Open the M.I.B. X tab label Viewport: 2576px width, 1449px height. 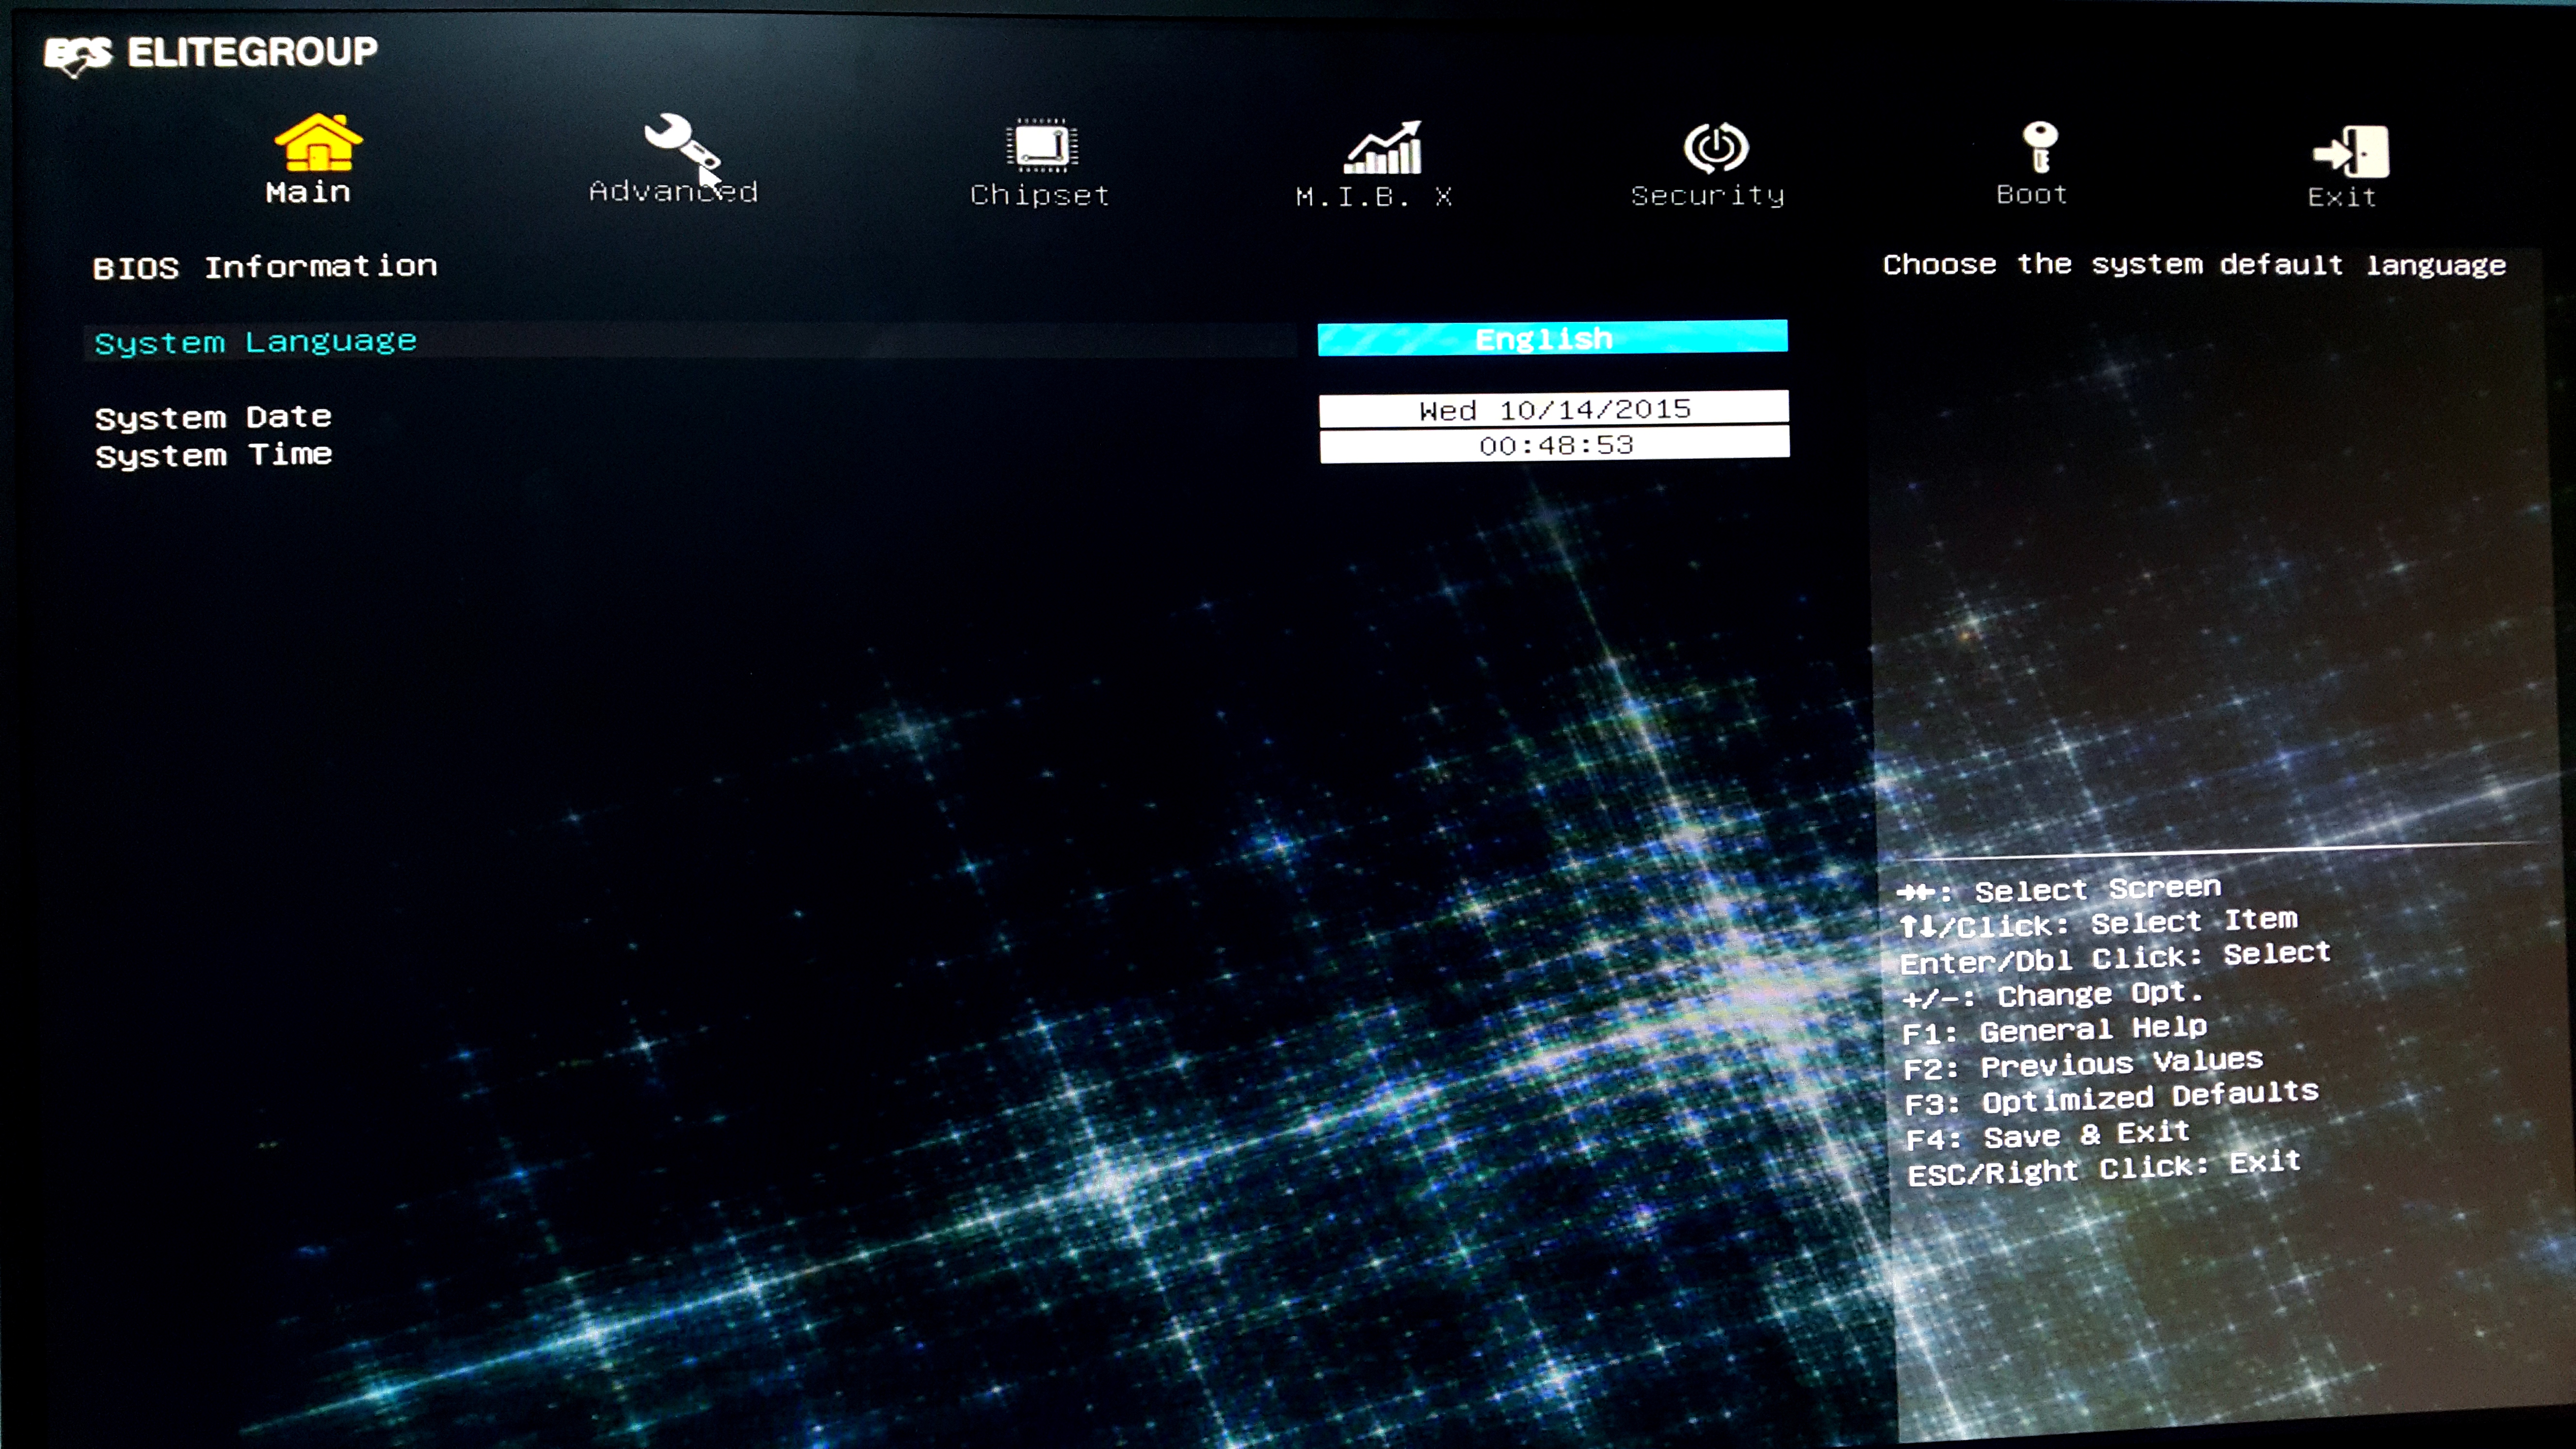click(1374, 196)
